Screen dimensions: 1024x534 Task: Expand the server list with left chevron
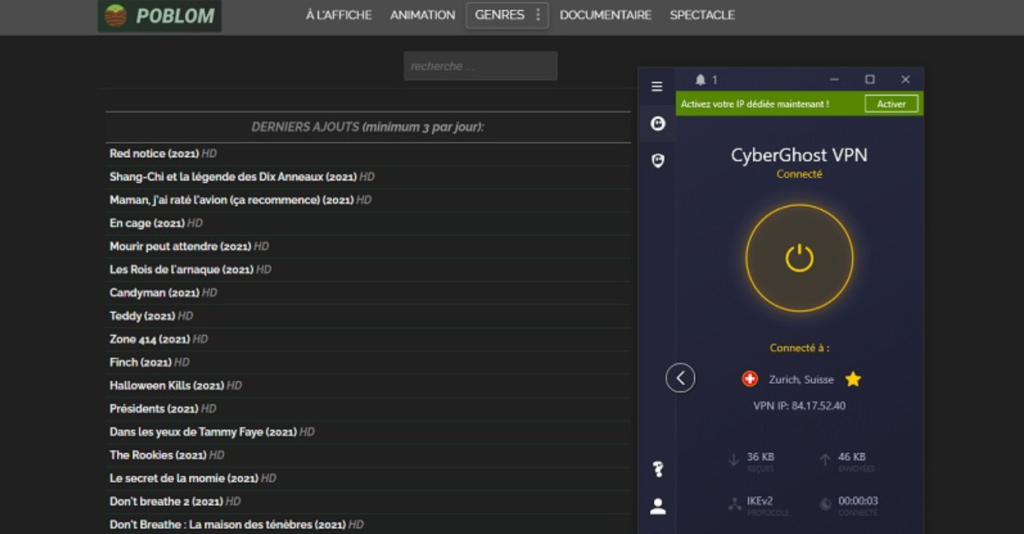(680, 378)
